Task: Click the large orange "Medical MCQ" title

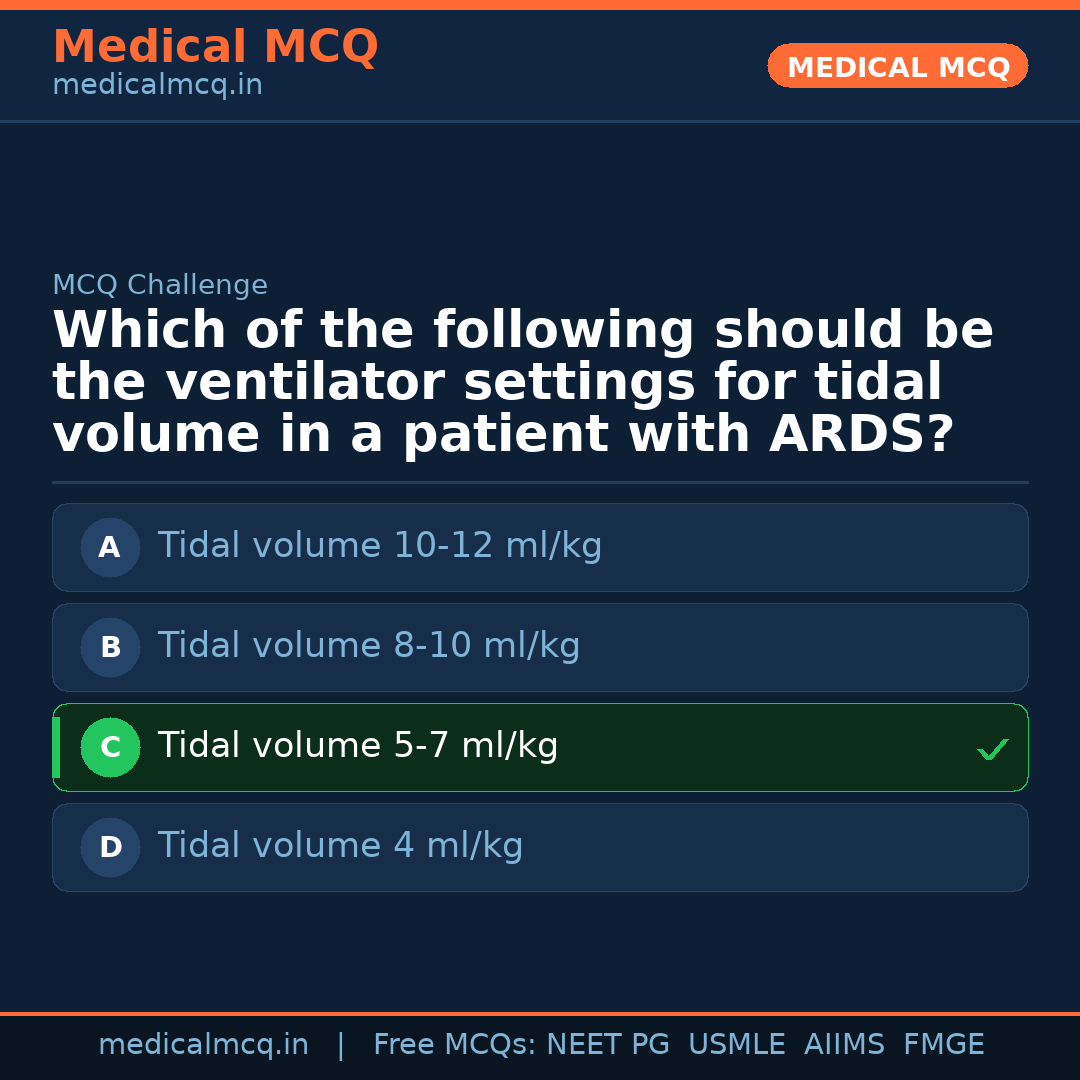Action: (x=215, y=47)
